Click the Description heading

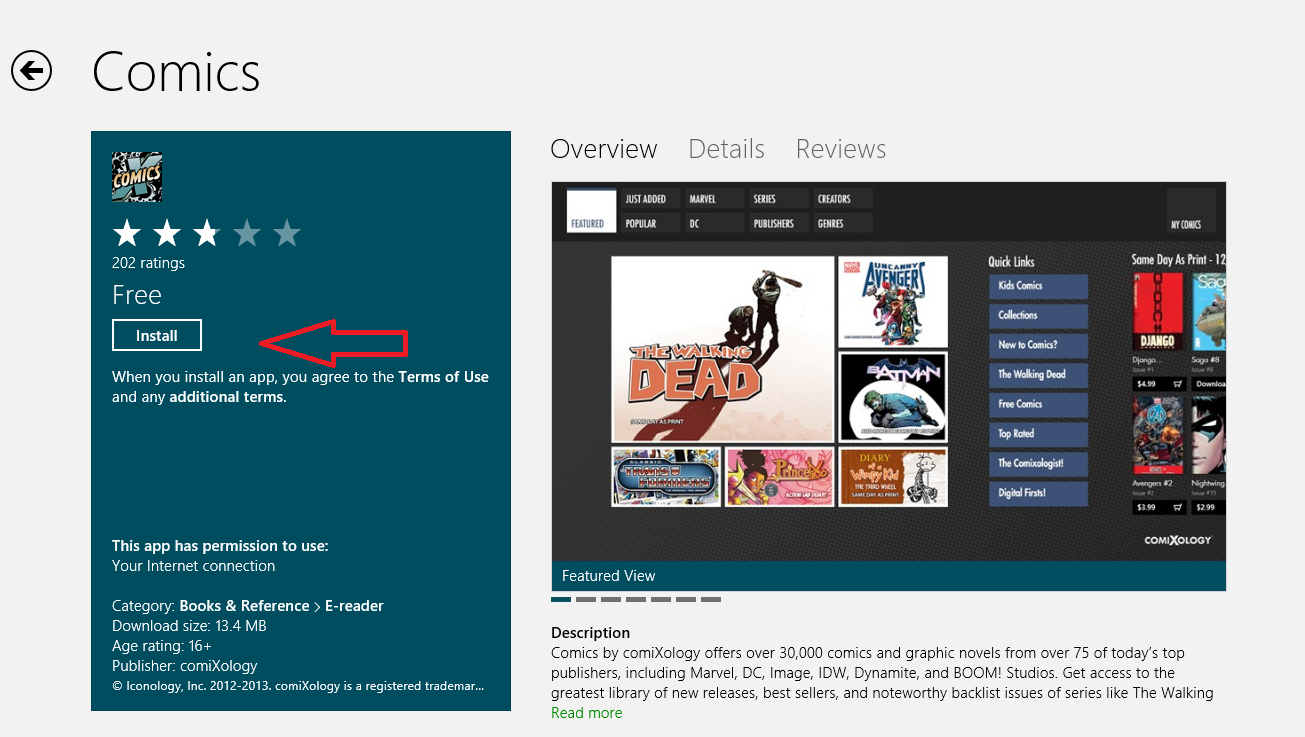pos(590,633)
